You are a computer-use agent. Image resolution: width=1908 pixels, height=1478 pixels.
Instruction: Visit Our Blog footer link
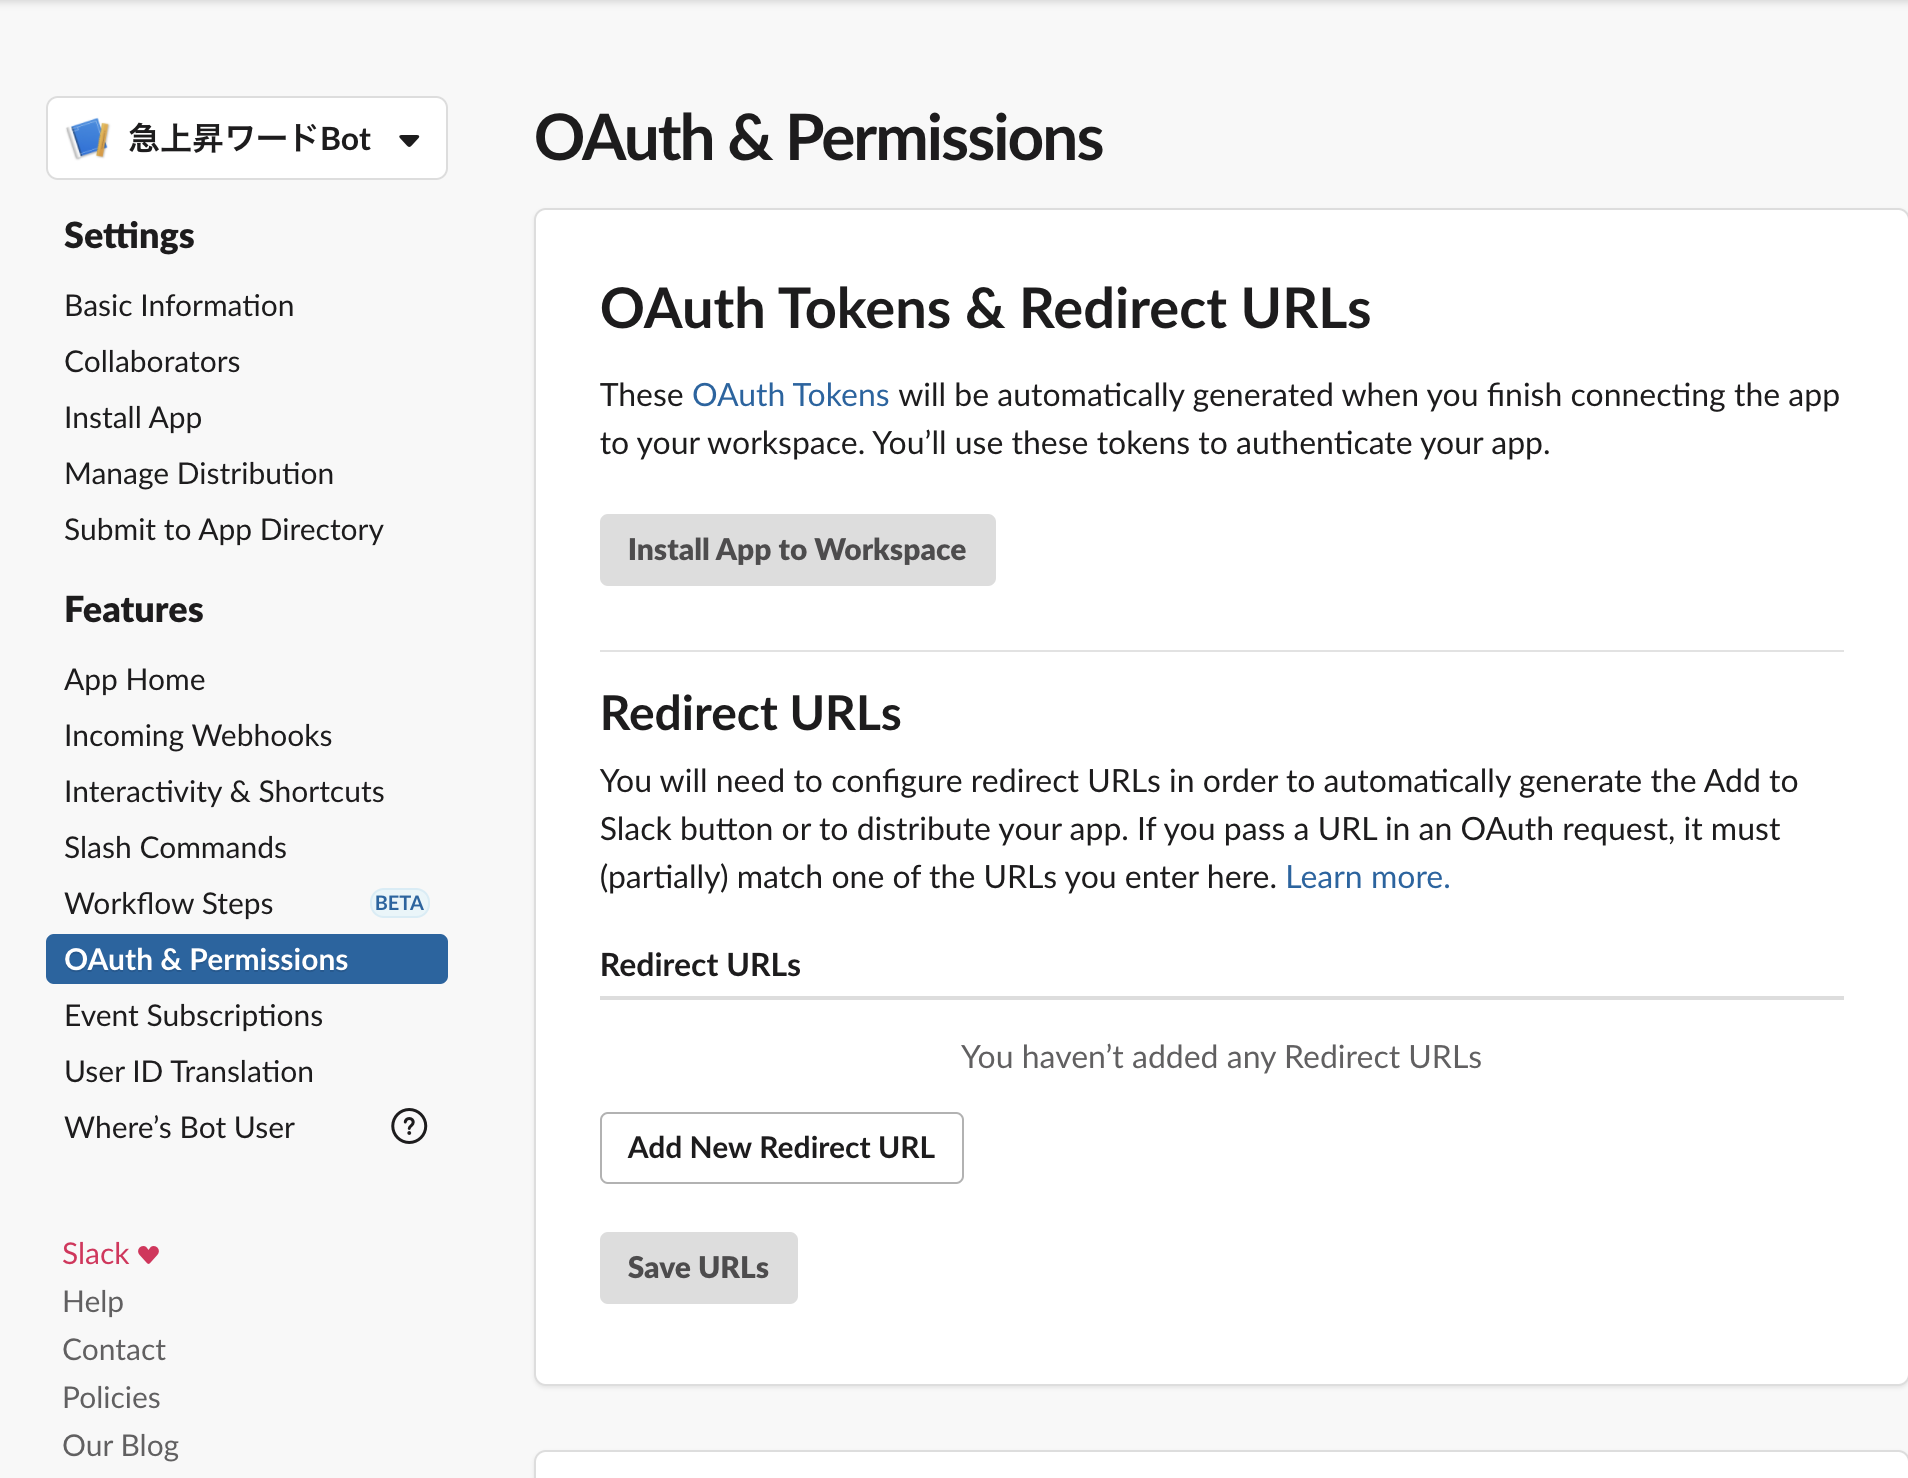(x=120, y=1446)
